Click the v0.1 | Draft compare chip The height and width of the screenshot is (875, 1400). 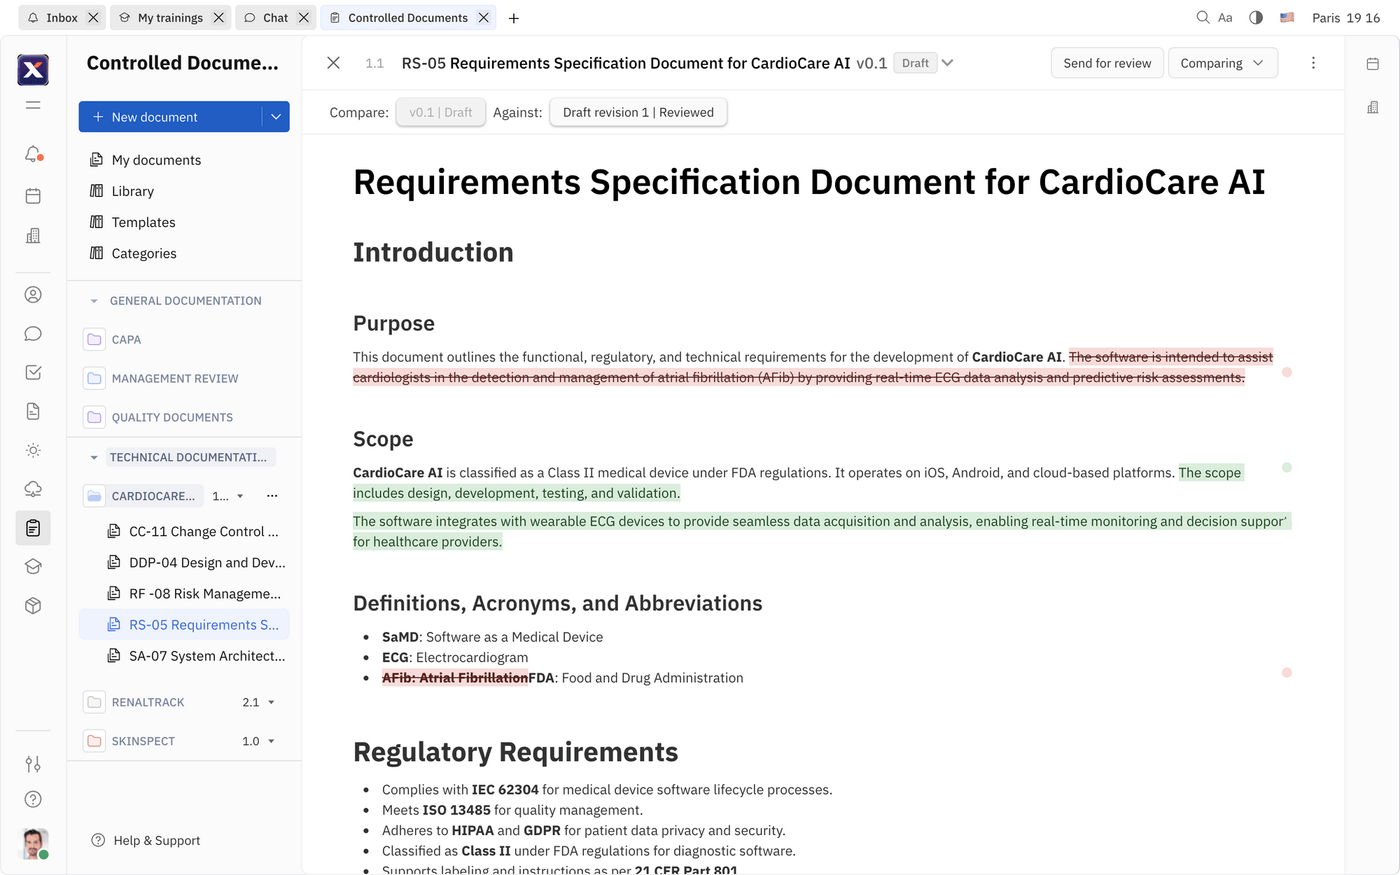point(441,112)
